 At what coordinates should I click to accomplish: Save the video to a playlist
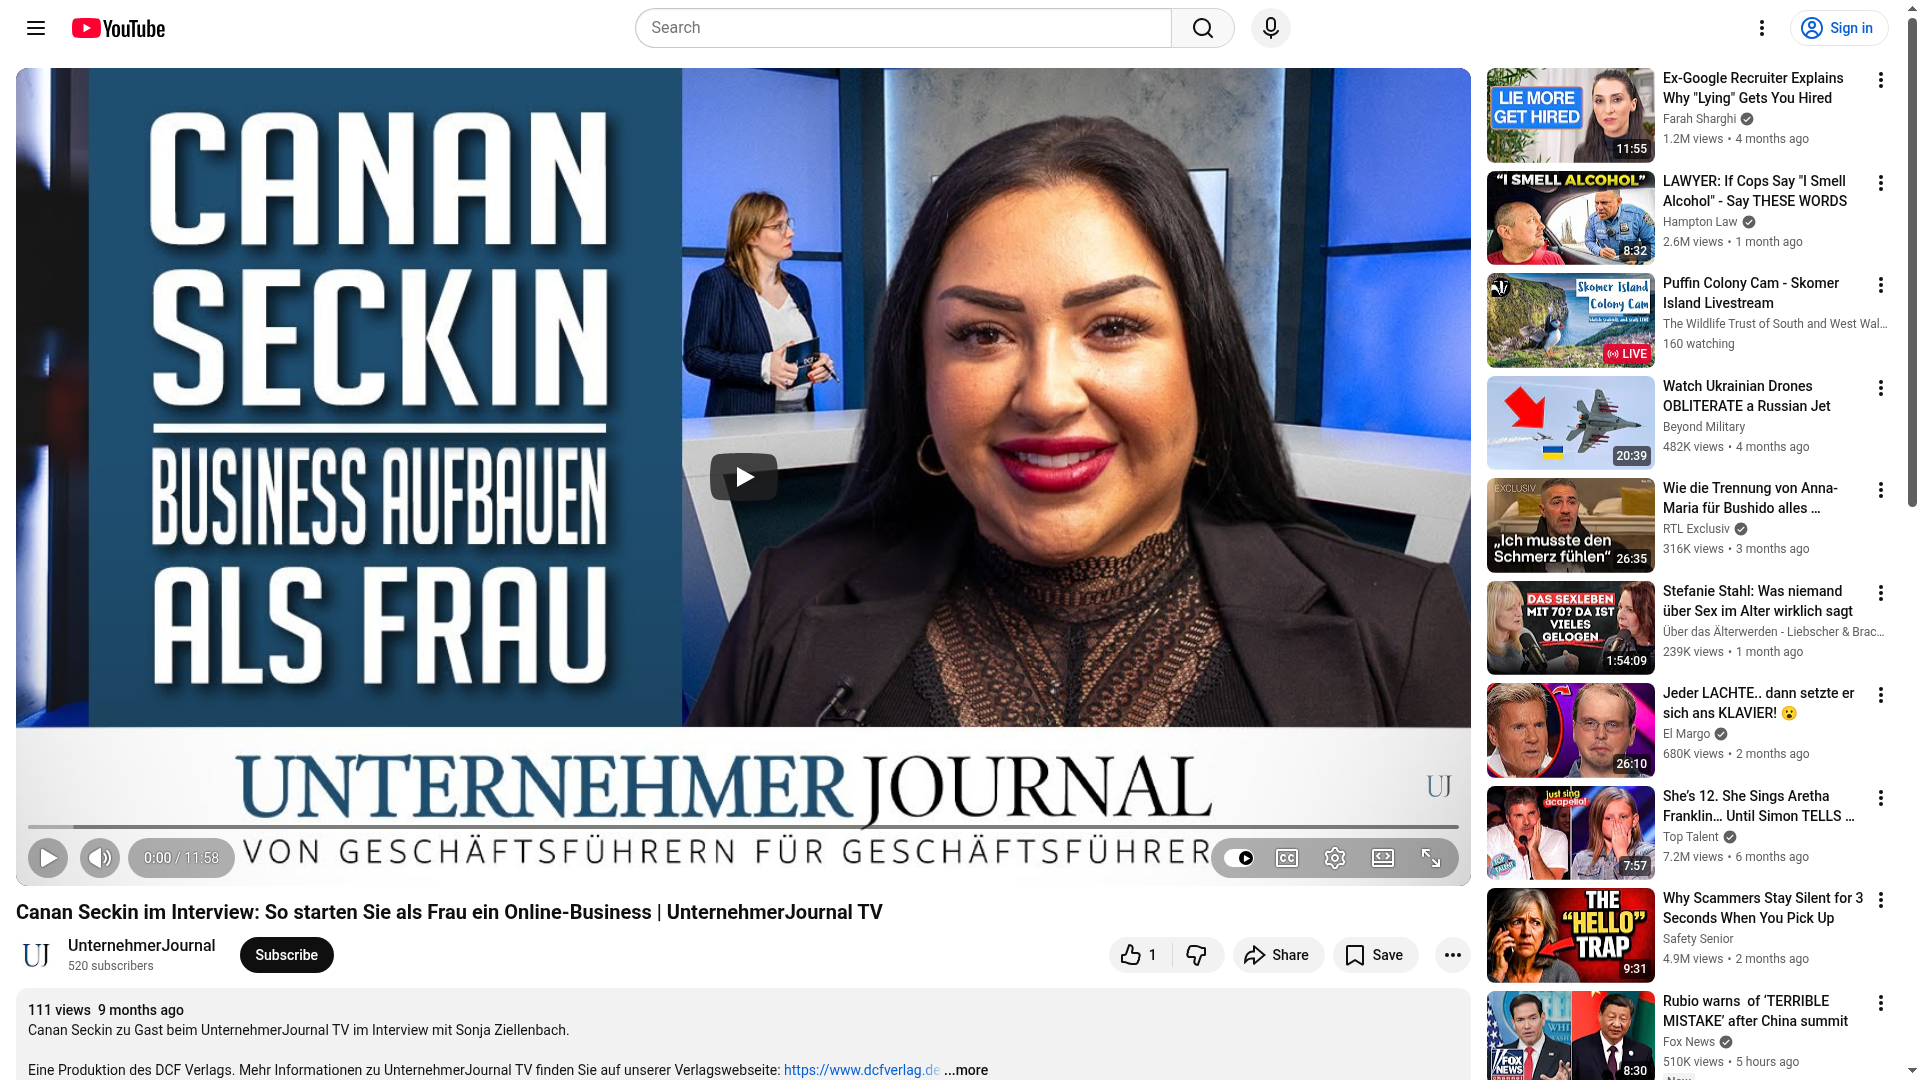pos(1375,955)
